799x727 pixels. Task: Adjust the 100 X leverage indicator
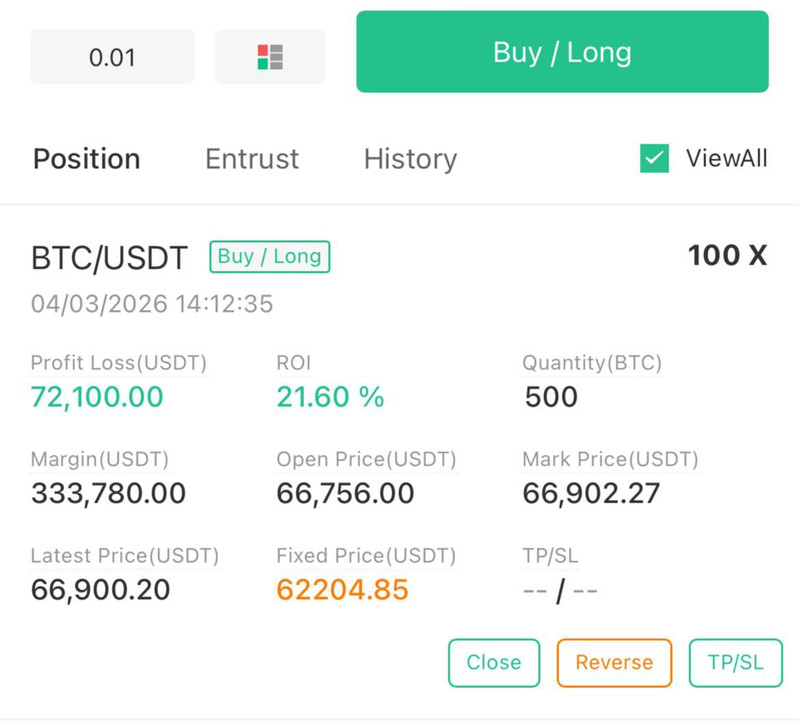pos(727,256)
